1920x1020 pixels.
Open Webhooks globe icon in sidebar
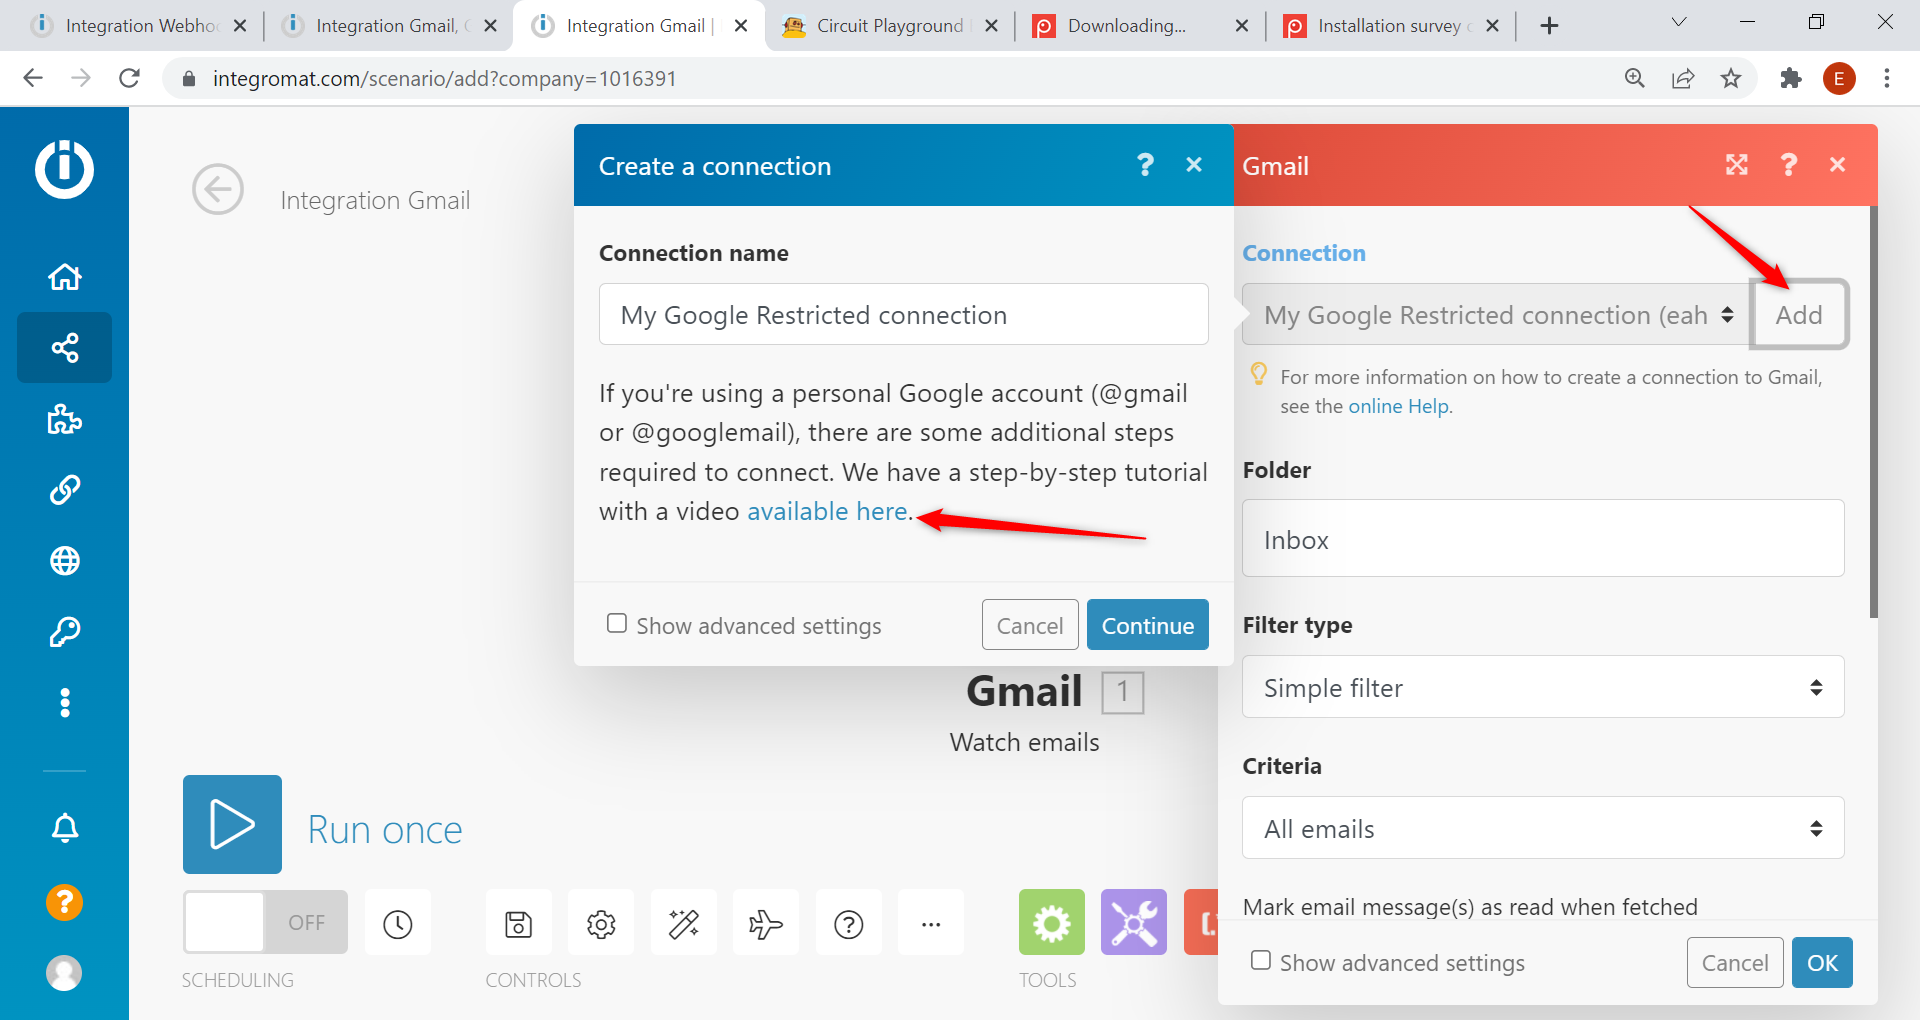click(x=65, y=561)
